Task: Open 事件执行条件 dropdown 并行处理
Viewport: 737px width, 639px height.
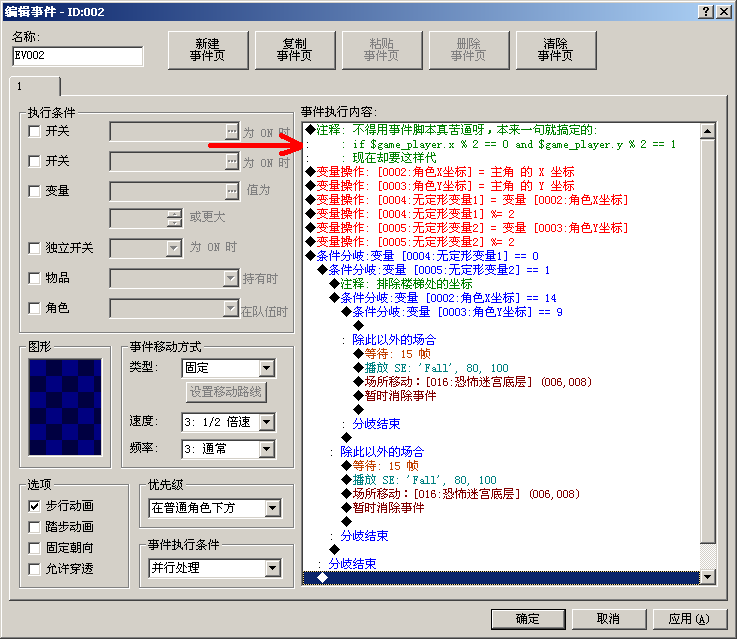Action: (x=273, y=568)
